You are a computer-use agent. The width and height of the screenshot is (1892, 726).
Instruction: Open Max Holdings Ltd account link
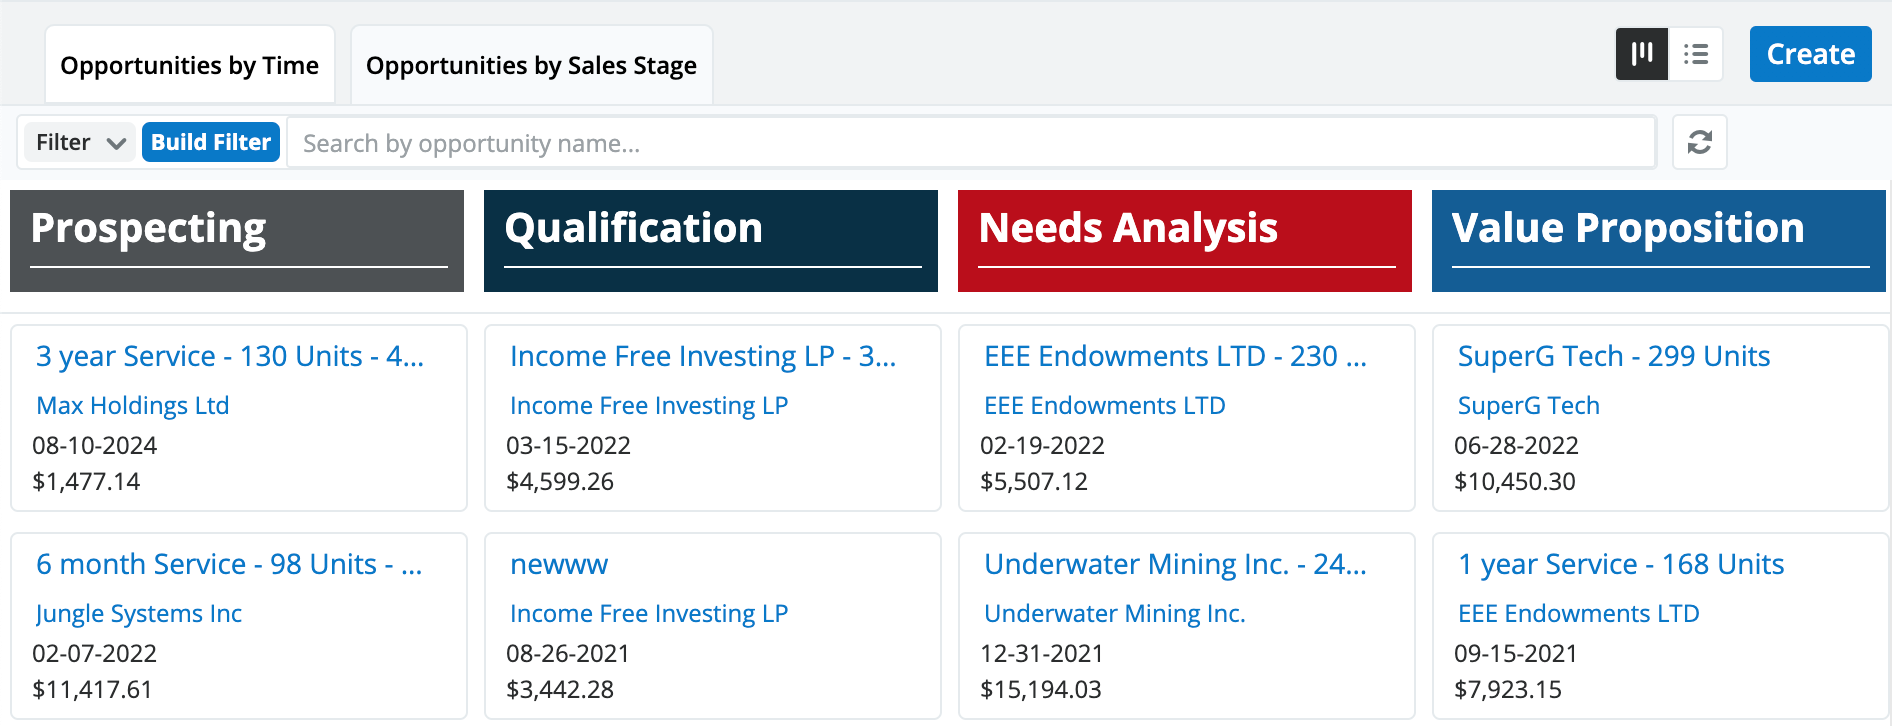pyautogui.click(x=133, y=405)
